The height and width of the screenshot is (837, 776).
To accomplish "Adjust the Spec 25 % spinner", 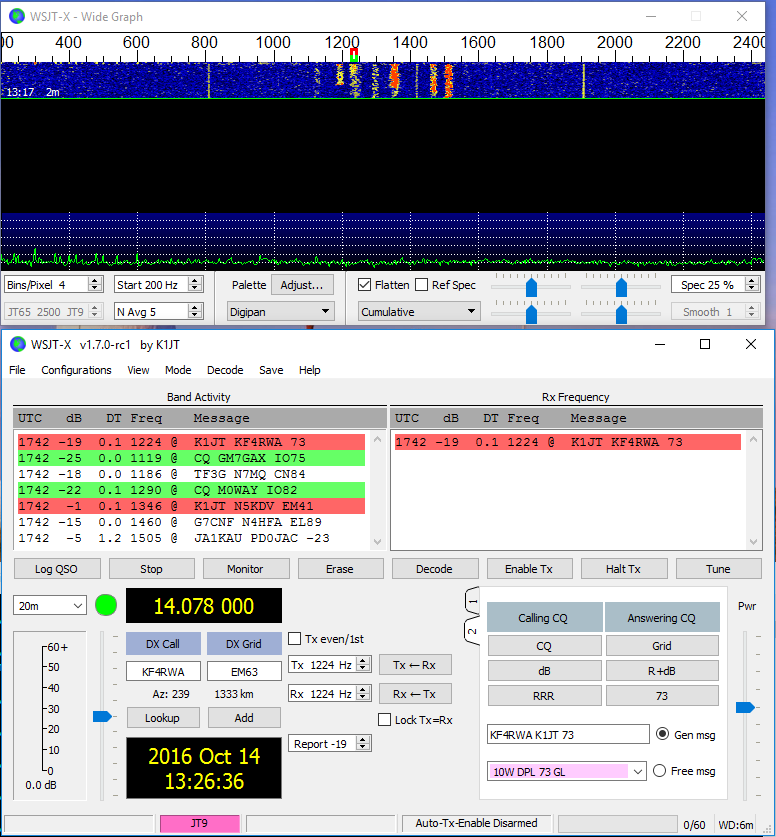I will (752, 284).
